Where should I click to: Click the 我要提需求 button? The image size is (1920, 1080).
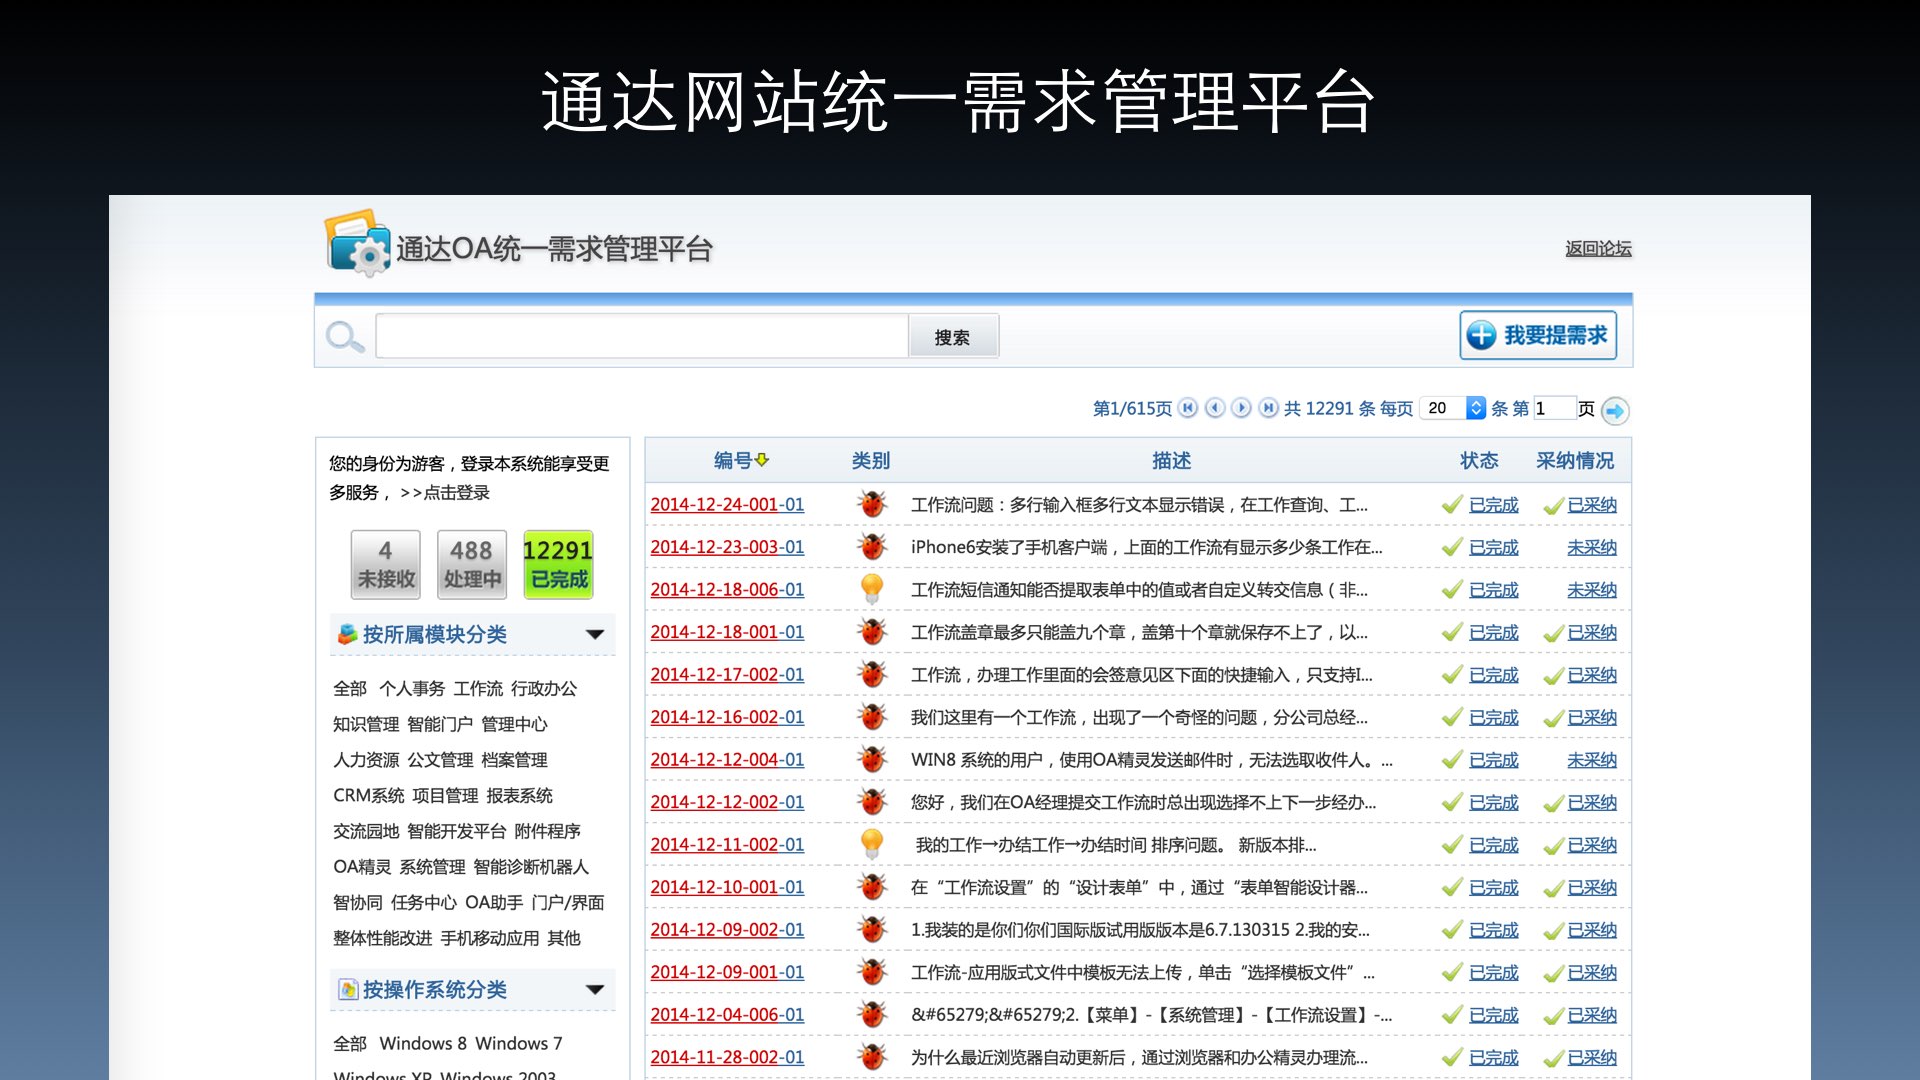click(x=1538, y=335)
